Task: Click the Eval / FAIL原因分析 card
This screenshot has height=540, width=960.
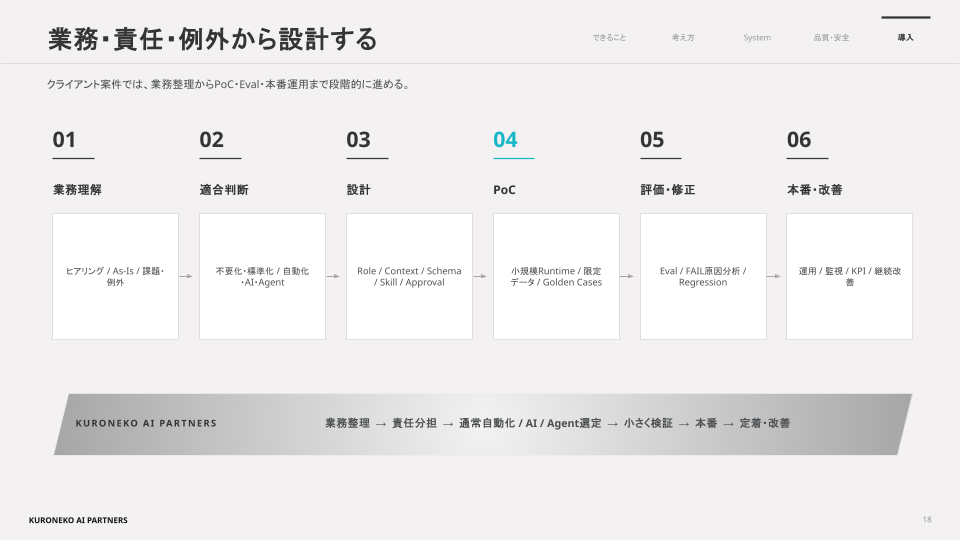Action: click(x=703, y=276)
